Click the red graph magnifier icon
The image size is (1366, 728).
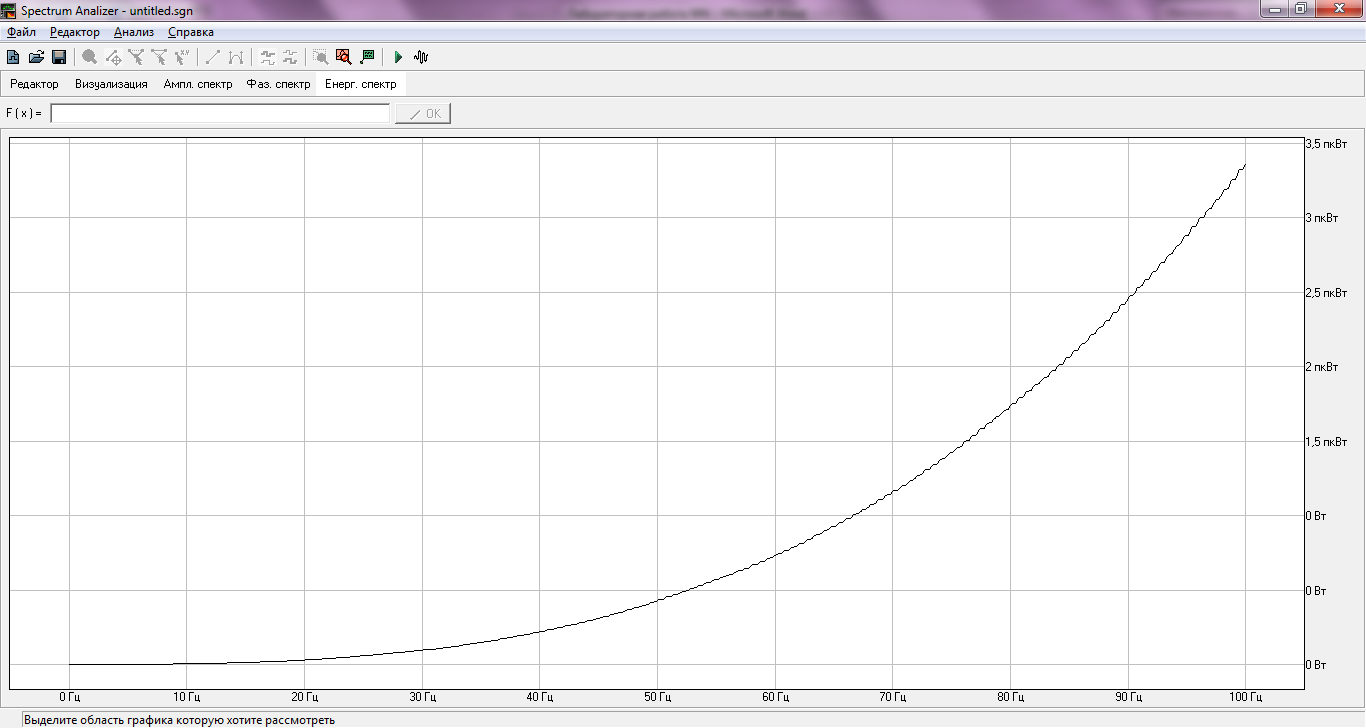coord(344,57)
